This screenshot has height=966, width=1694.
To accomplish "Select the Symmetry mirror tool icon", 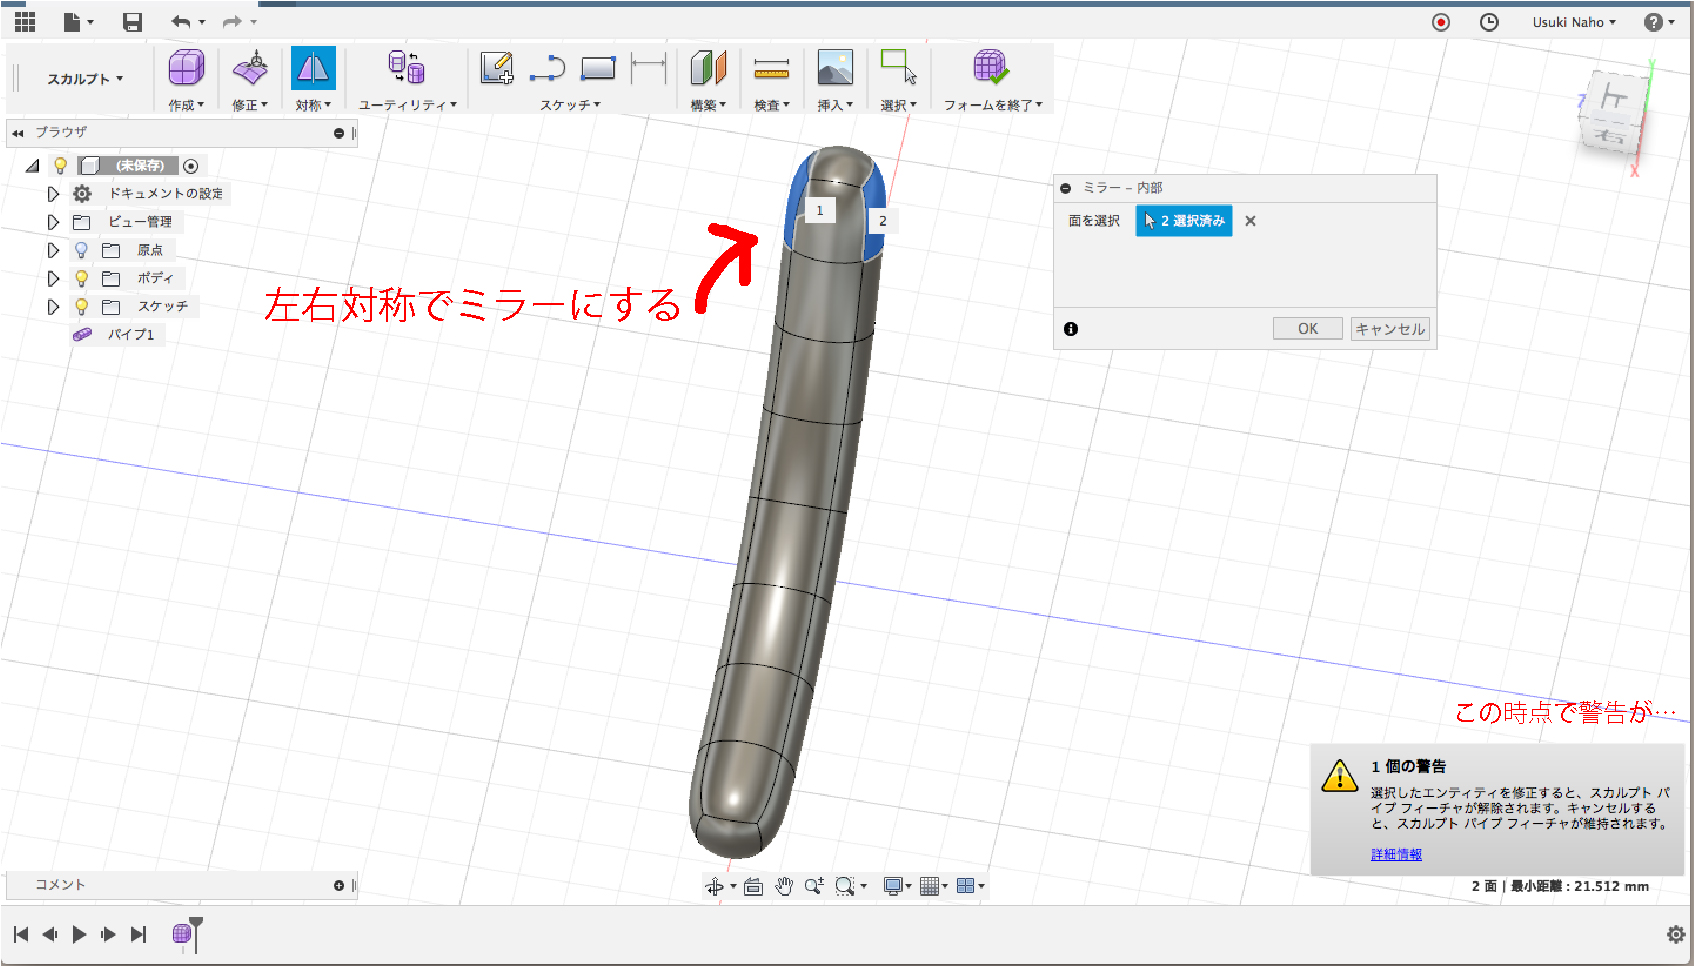I will 312,68.
